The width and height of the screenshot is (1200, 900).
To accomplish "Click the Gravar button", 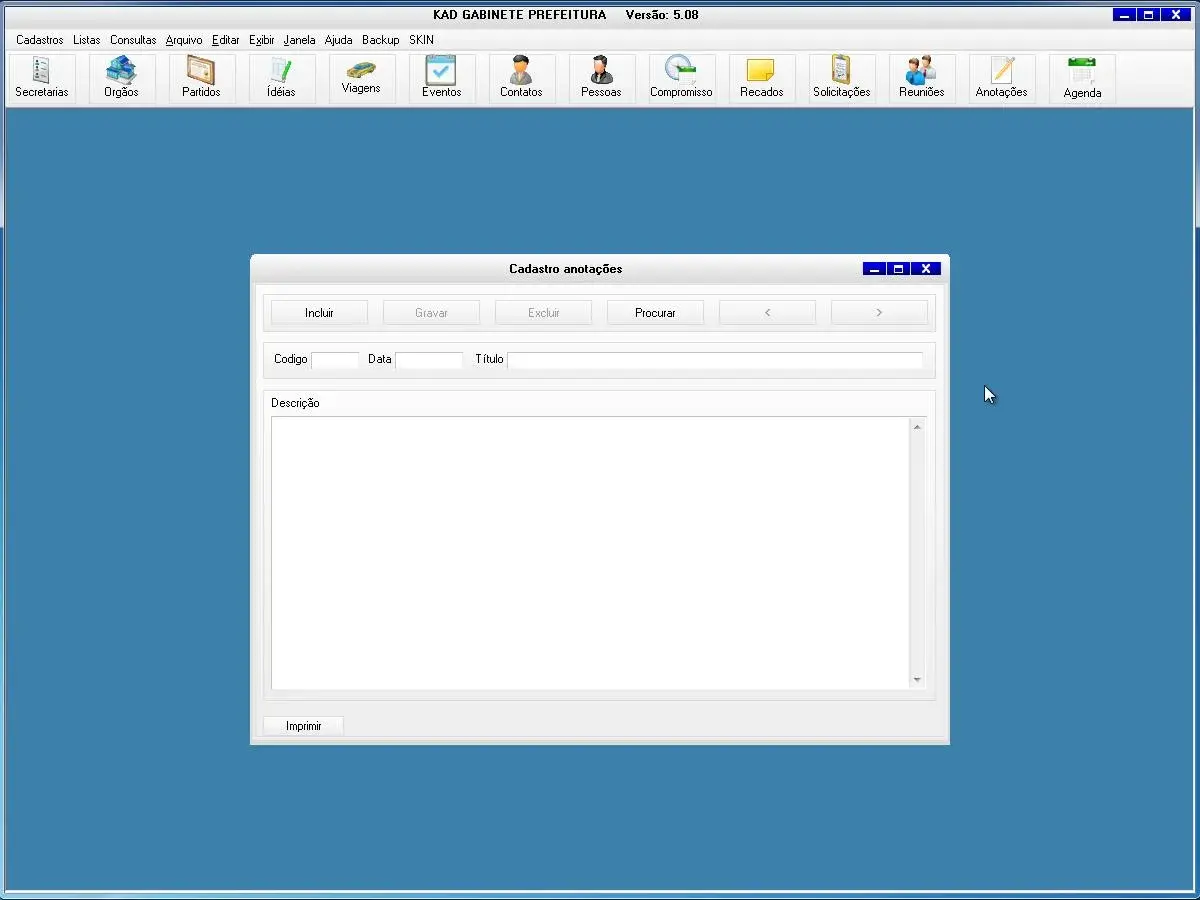I will coord(431,313).
